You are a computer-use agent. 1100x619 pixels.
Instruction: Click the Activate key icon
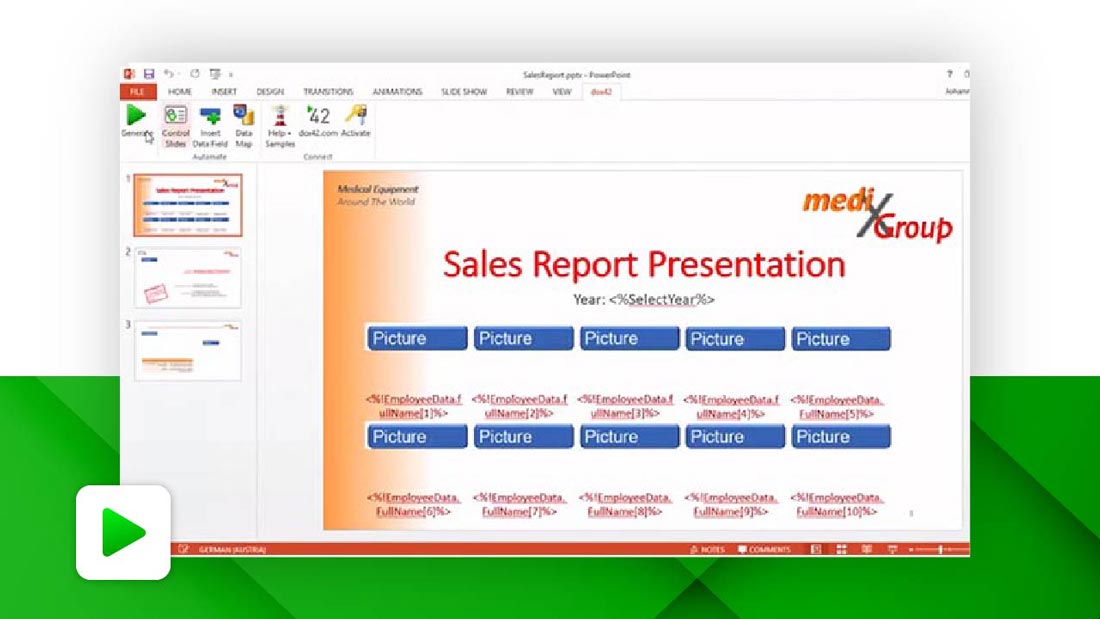(356, 121)
